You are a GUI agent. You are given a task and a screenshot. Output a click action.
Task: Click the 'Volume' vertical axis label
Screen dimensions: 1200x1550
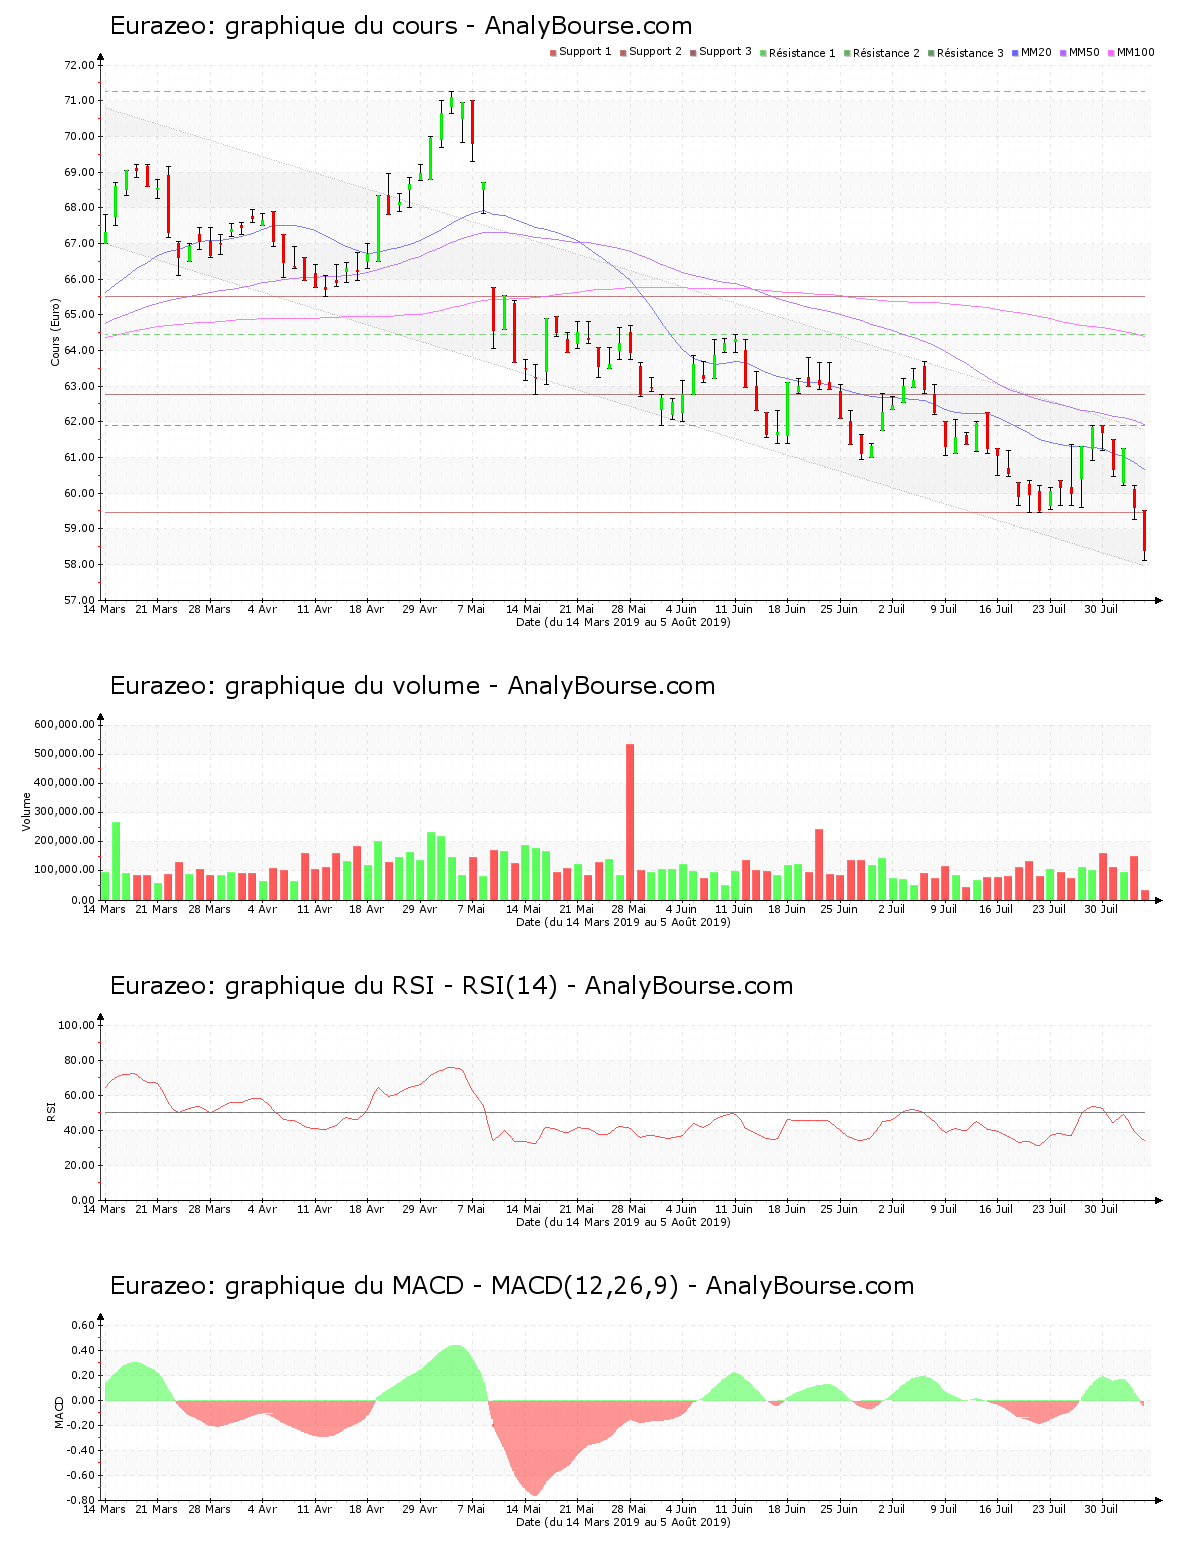[27, 812]
